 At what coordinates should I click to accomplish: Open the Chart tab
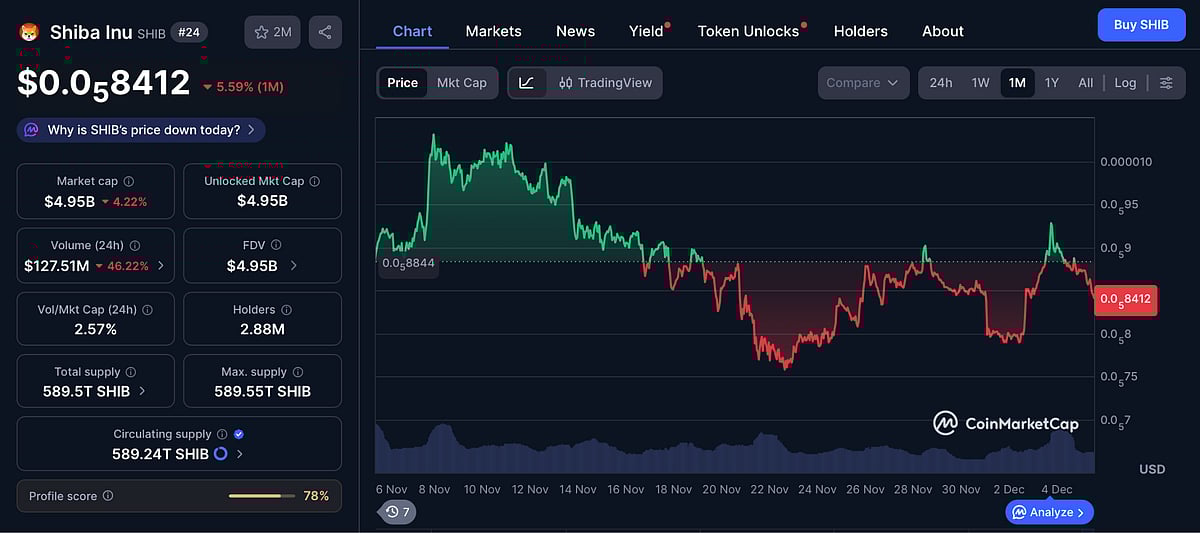pos(412,31)
